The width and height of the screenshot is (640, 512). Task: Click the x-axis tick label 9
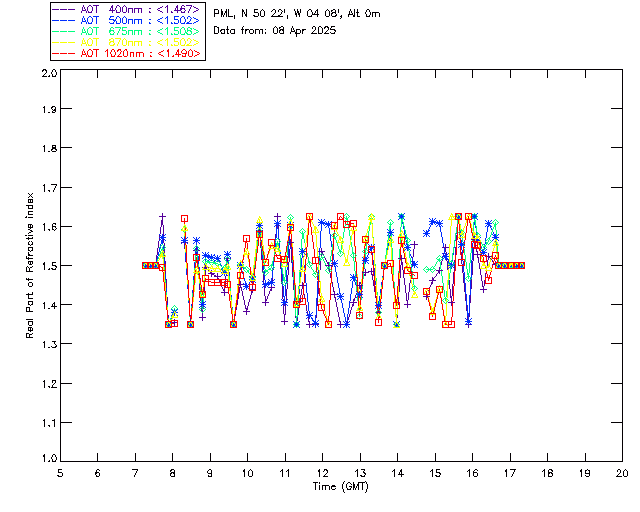(x=210, y=473)
